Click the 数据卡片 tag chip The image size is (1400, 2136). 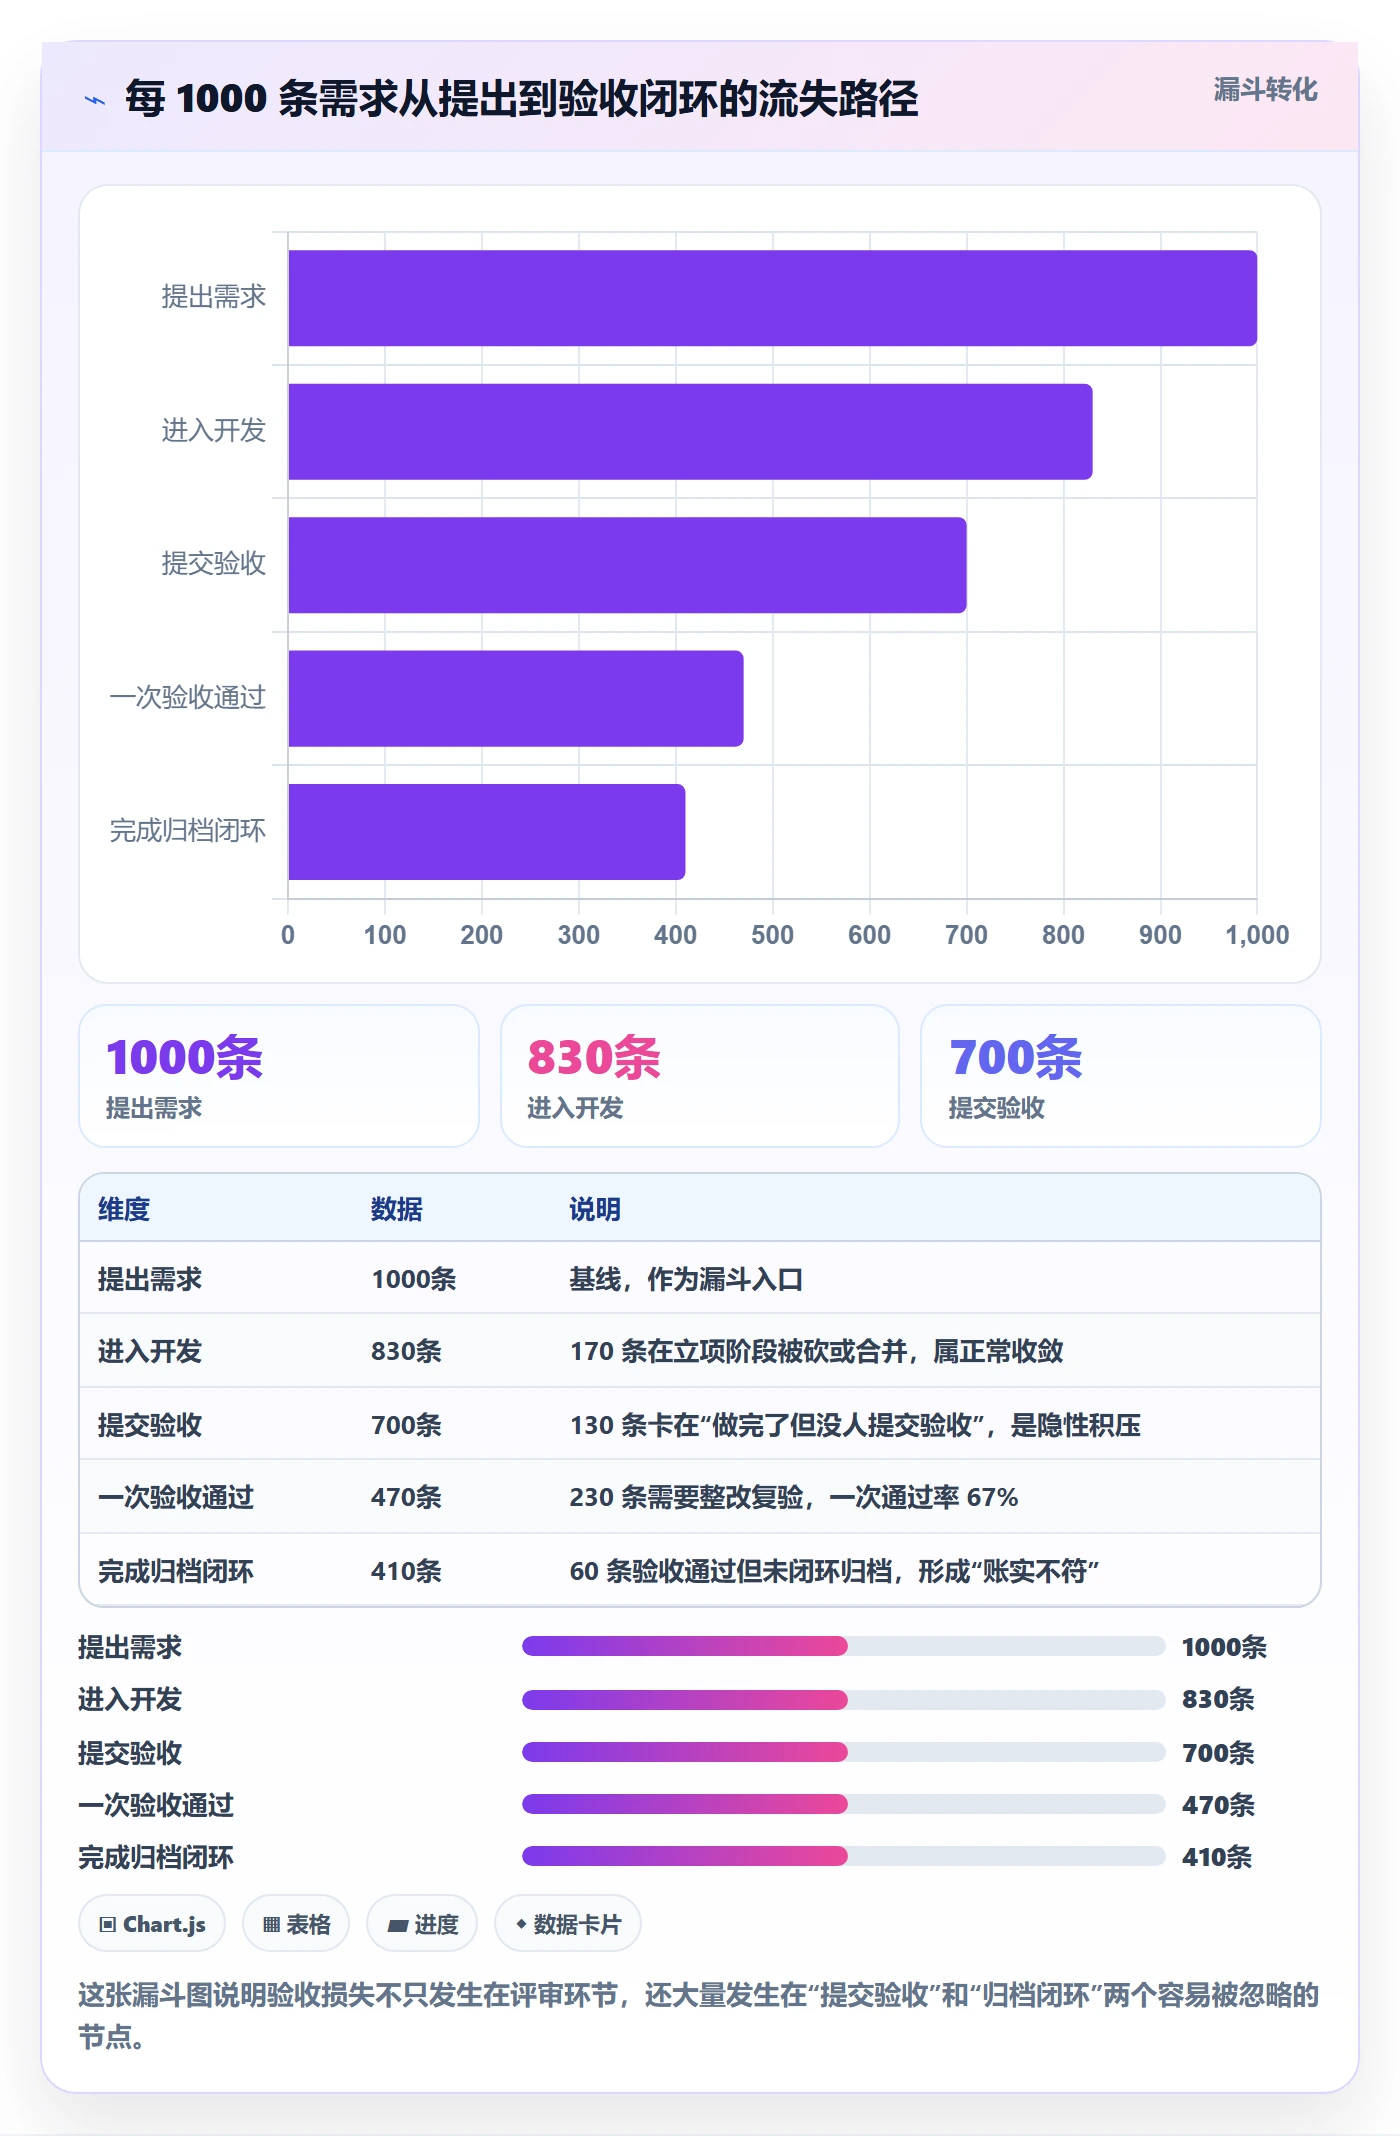[568, 1924]
